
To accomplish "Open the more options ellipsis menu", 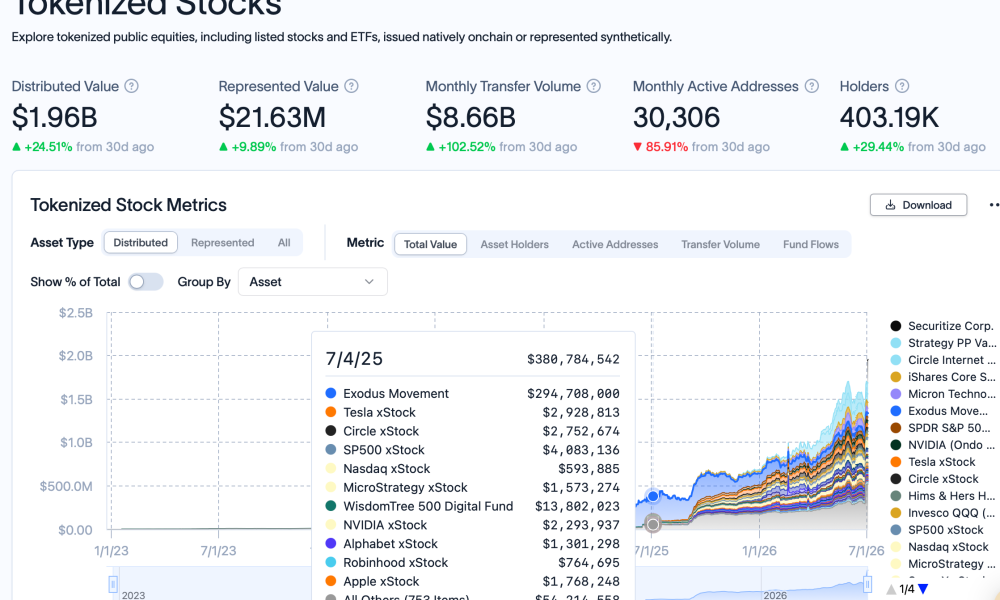I will point(994,205).
